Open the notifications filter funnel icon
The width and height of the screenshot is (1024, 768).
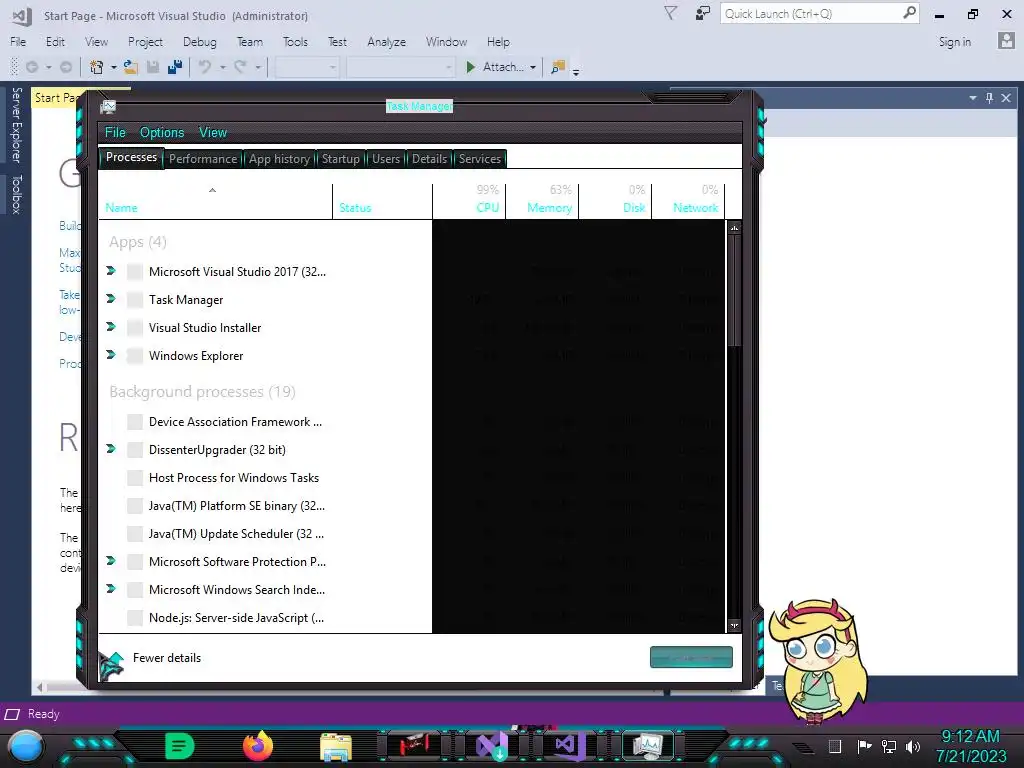[670, 13]
